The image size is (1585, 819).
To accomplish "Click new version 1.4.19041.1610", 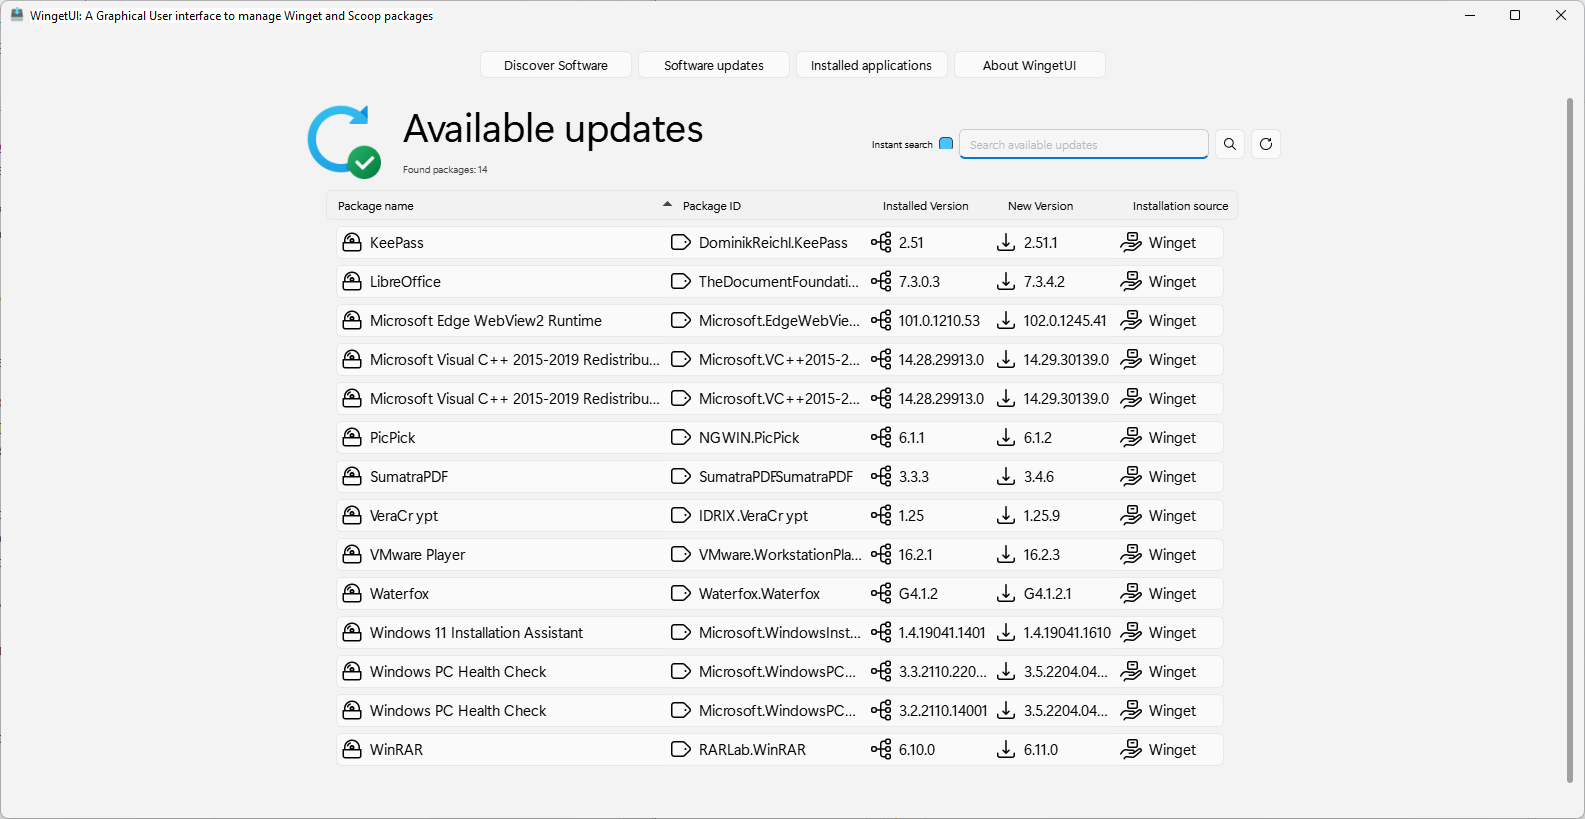I will click(x=1067, y=633).
